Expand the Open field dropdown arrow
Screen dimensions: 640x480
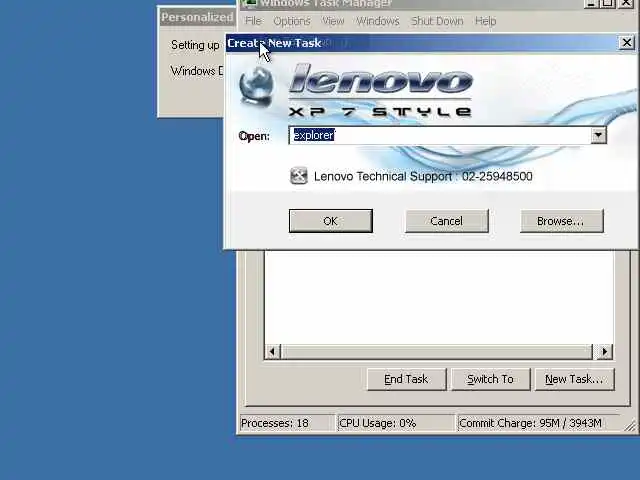[x=598, y=135]
